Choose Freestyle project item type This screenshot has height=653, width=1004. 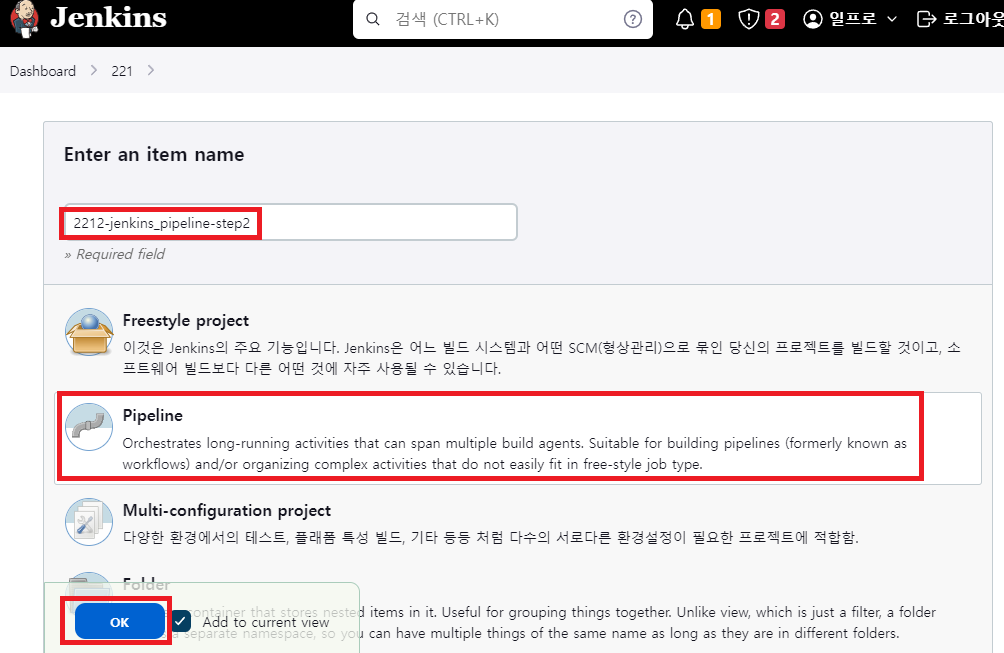pos(186,320)
